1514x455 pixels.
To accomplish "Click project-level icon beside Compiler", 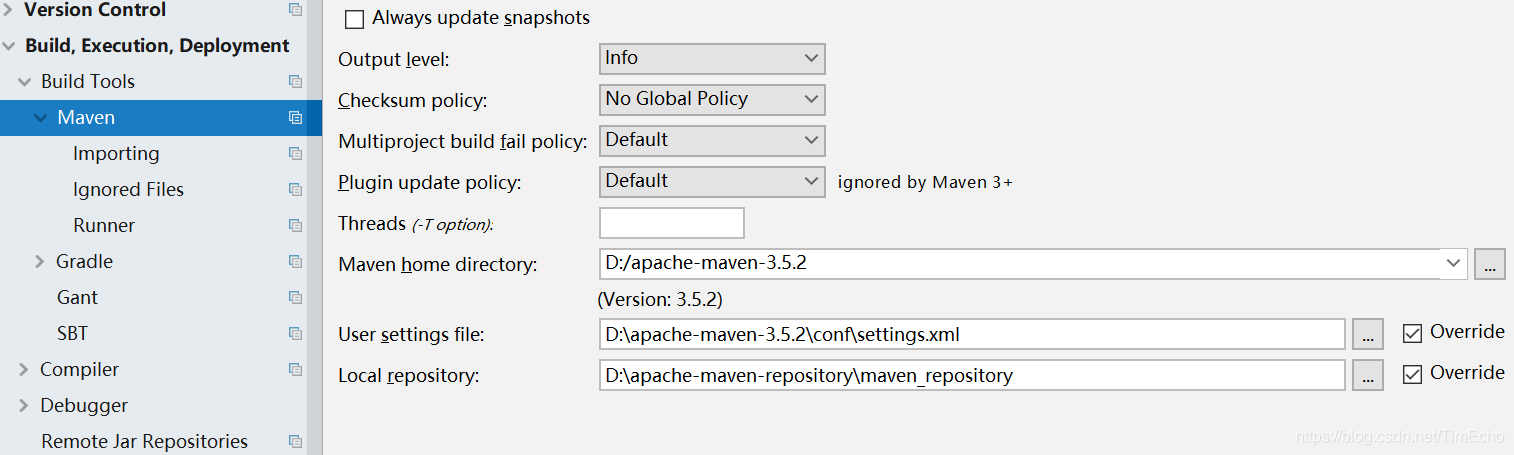I will (x=295, y=369).
